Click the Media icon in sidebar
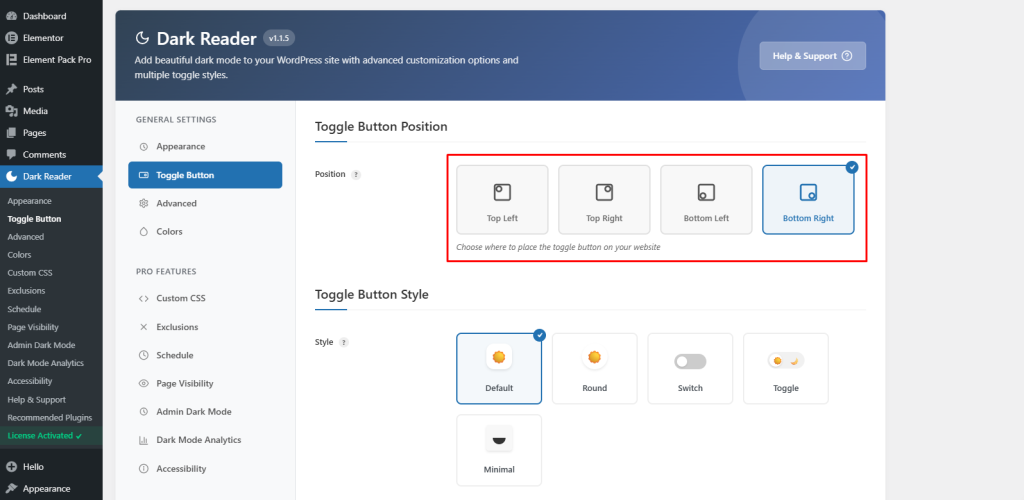Screen dimensions: 1024x500 click(11, 111)
